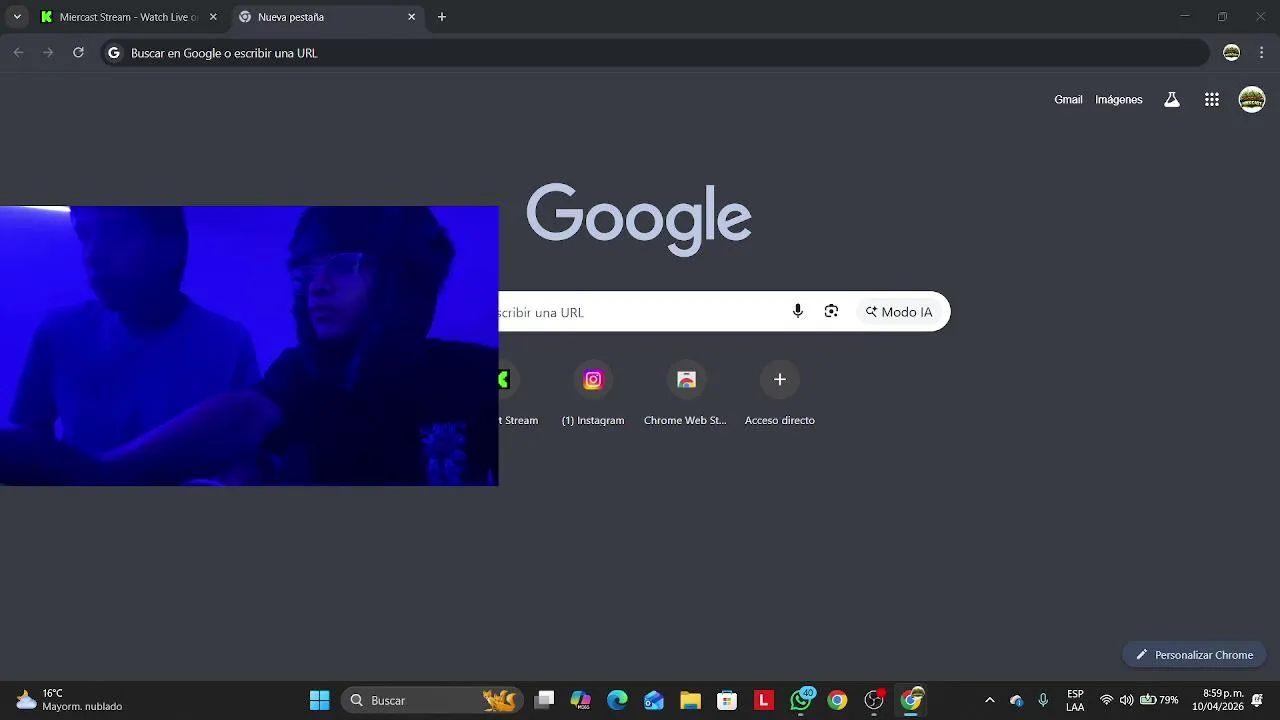Open the Instagram shortcut
This screenshot has height=720, width=1280.
(593, 394)
